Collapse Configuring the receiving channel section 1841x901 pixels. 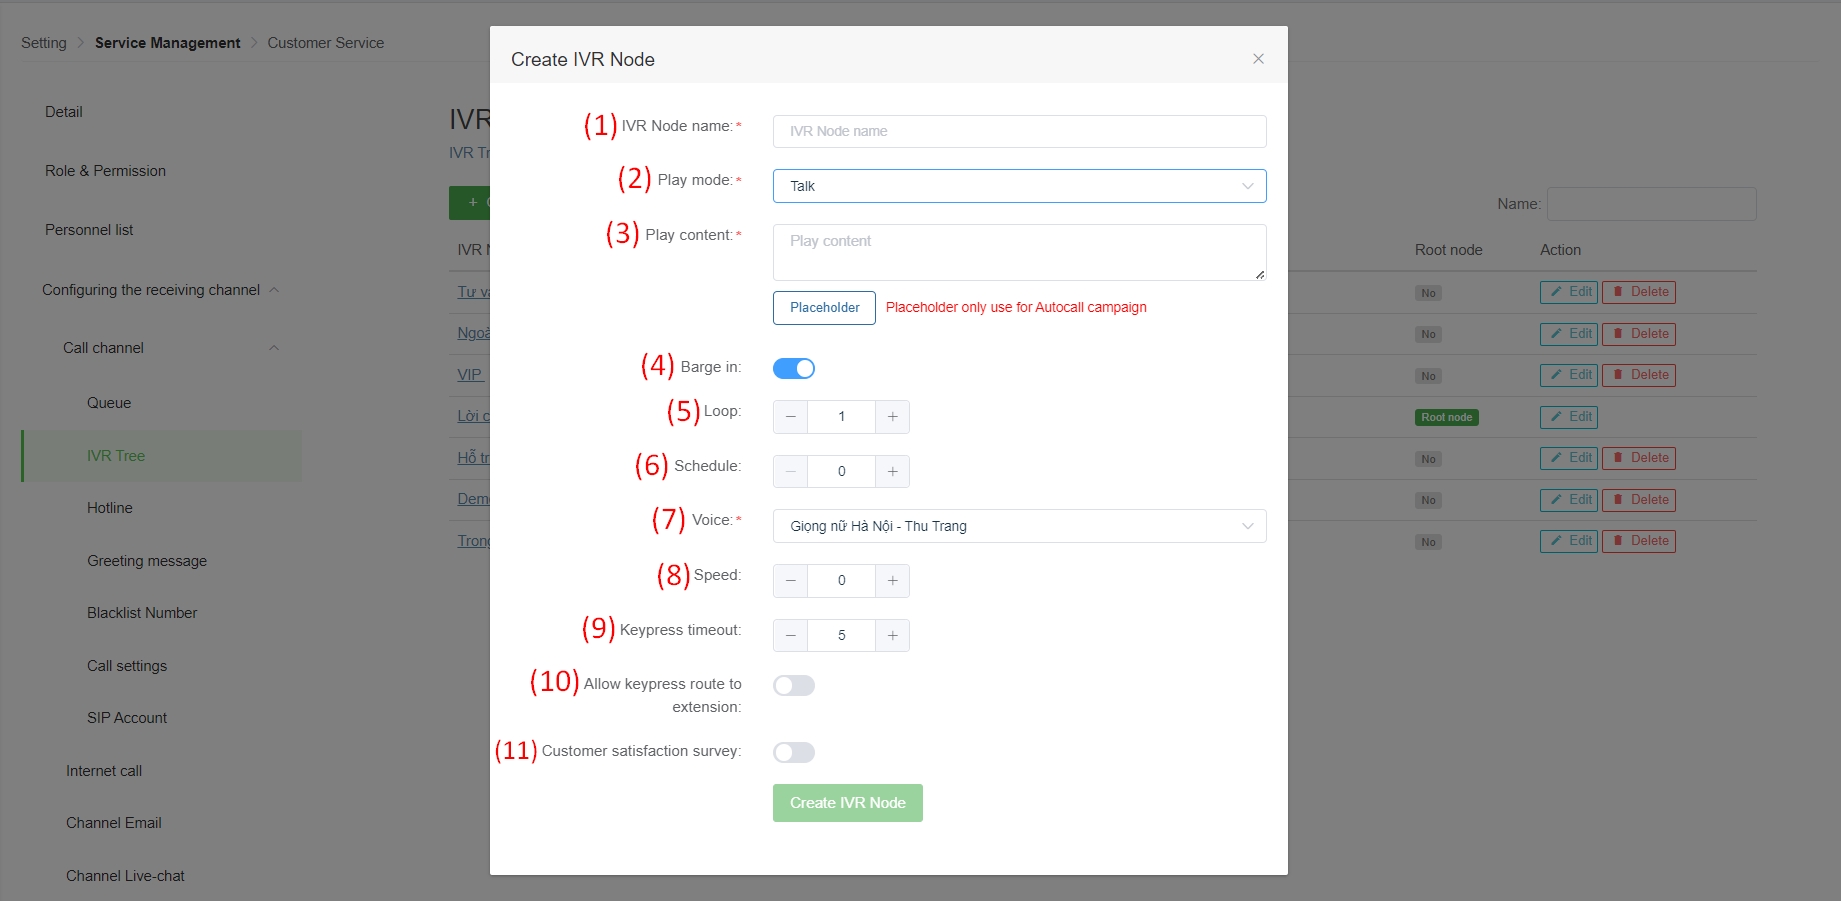(273, 290)
